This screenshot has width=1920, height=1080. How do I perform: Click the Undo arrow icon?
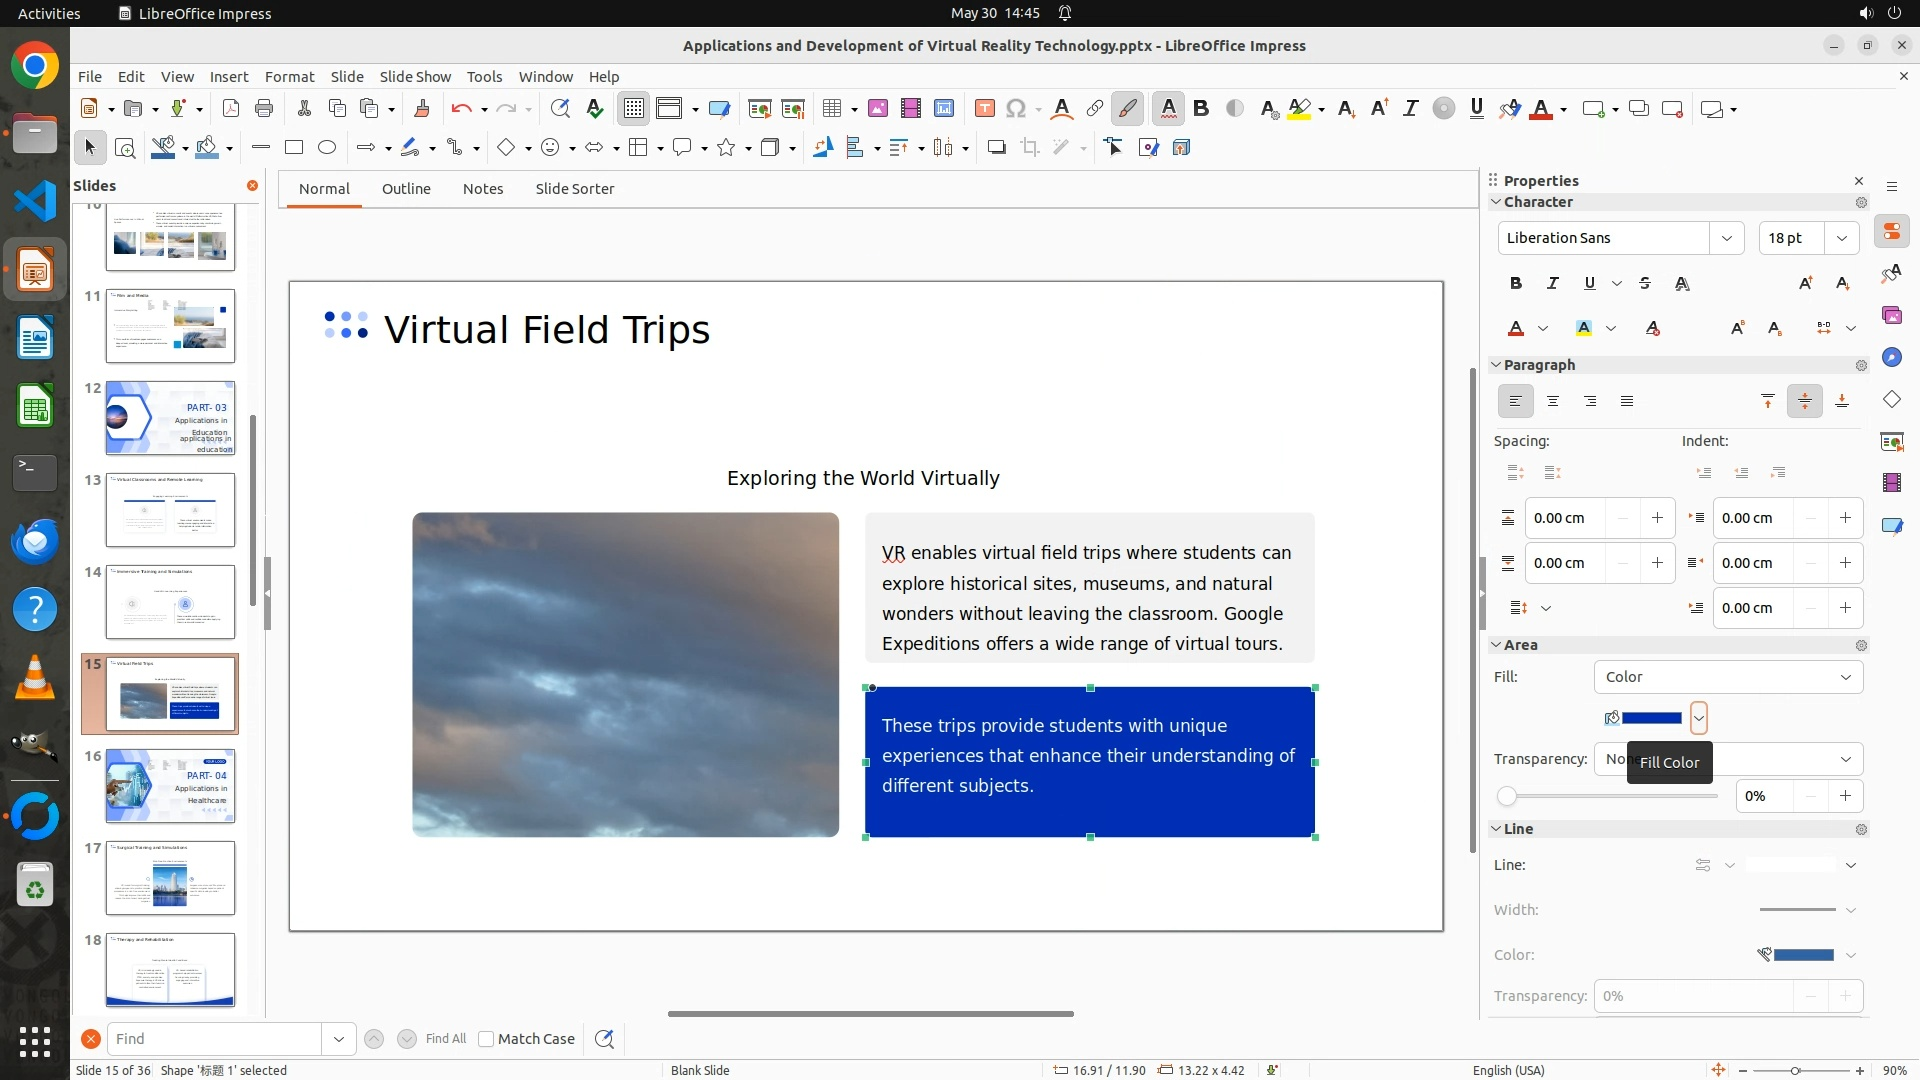coord(461,109)
